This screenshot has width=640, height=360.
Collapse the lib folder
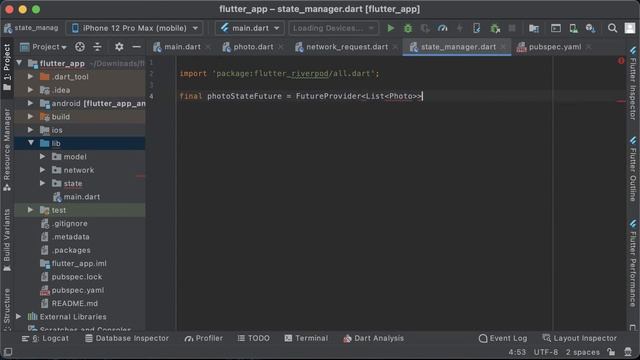coord(31,143)
